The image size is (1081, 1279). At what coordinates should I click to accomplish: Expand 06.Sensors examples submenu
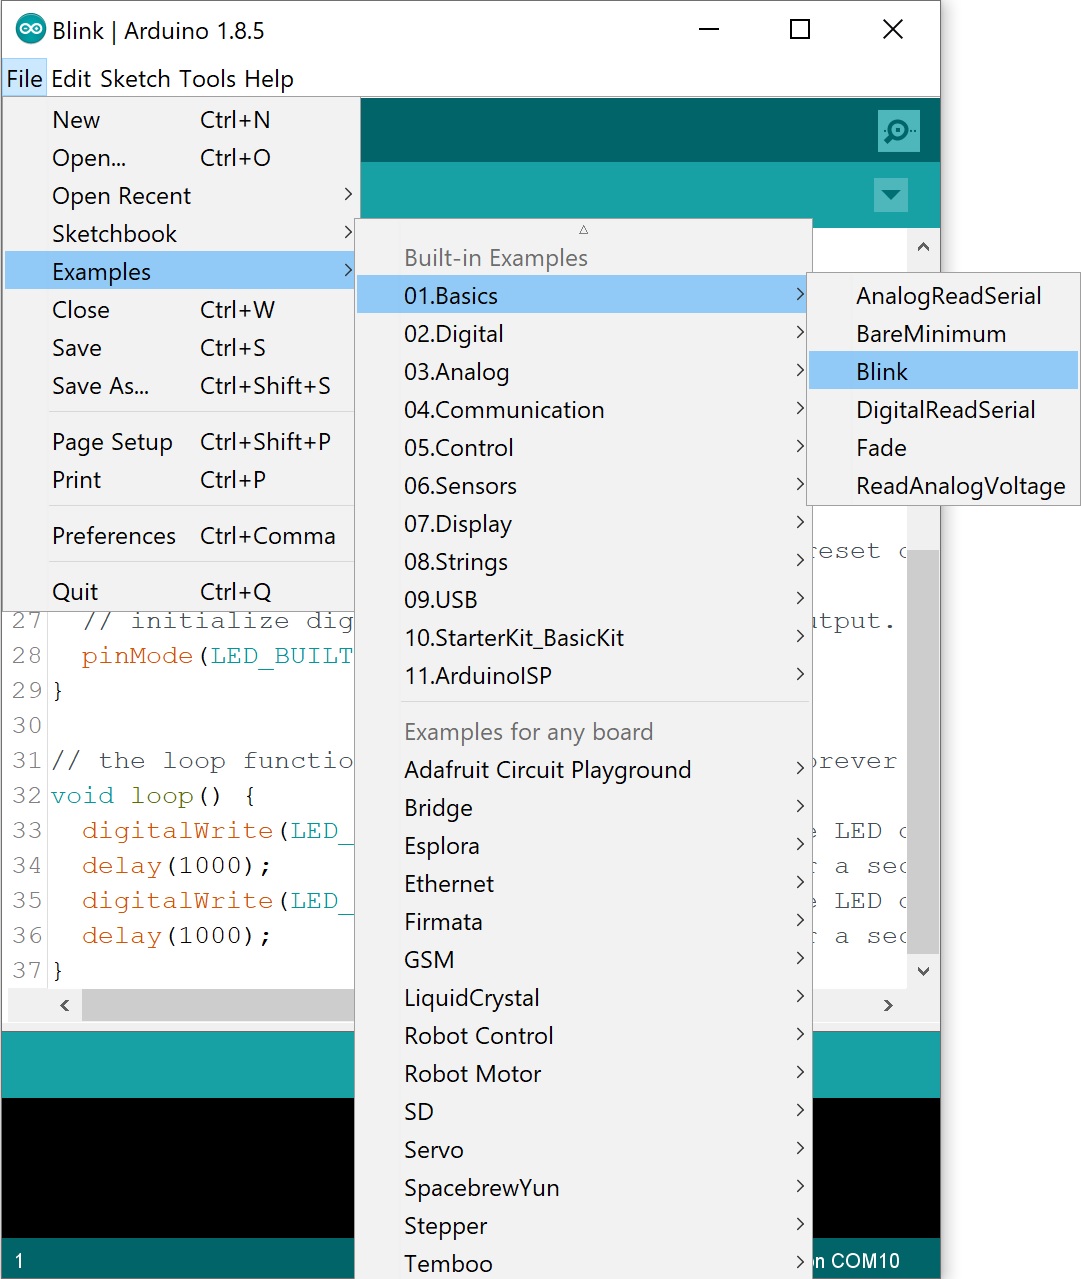[583, 486]
